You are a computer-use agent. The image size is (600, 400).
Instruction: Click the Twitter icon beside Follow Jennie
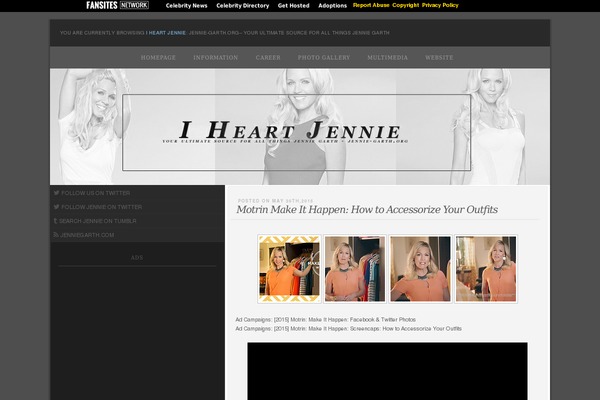57,207
